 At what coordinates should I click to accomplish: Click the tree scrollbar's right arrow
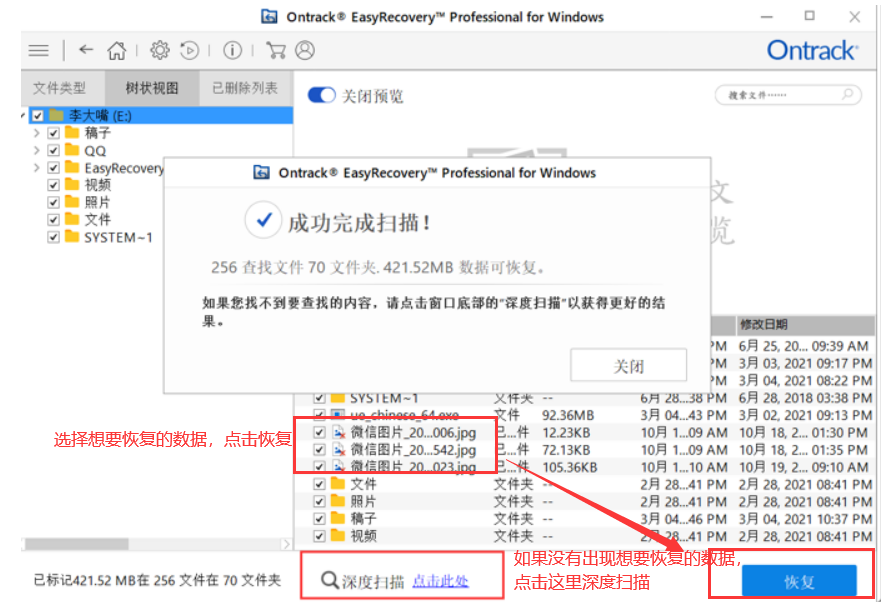point(286,544)
